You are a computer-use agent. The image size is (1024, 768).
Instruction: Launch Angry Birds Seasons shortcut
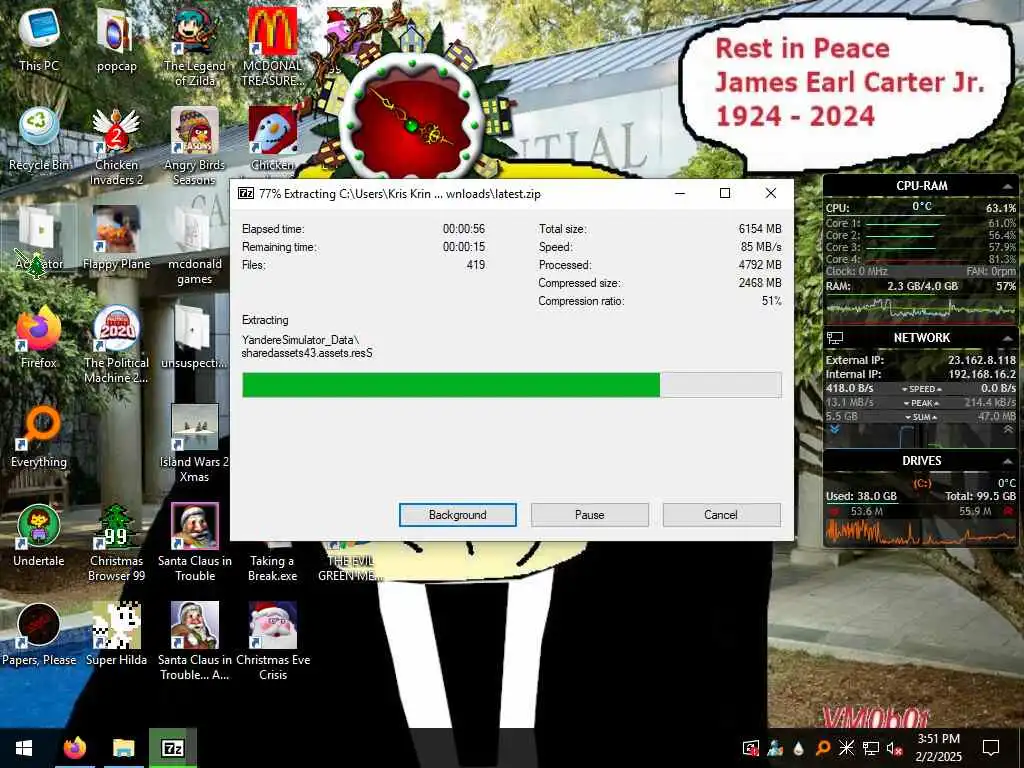click(x=195, y=146)
